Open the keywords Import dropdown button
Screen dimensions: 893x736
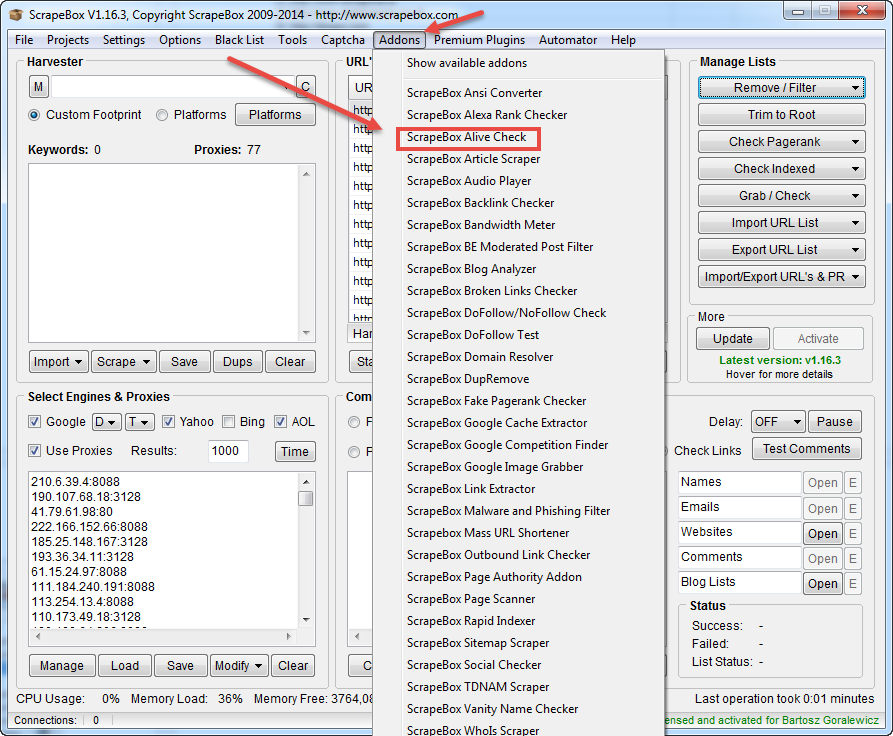(59, 362)
